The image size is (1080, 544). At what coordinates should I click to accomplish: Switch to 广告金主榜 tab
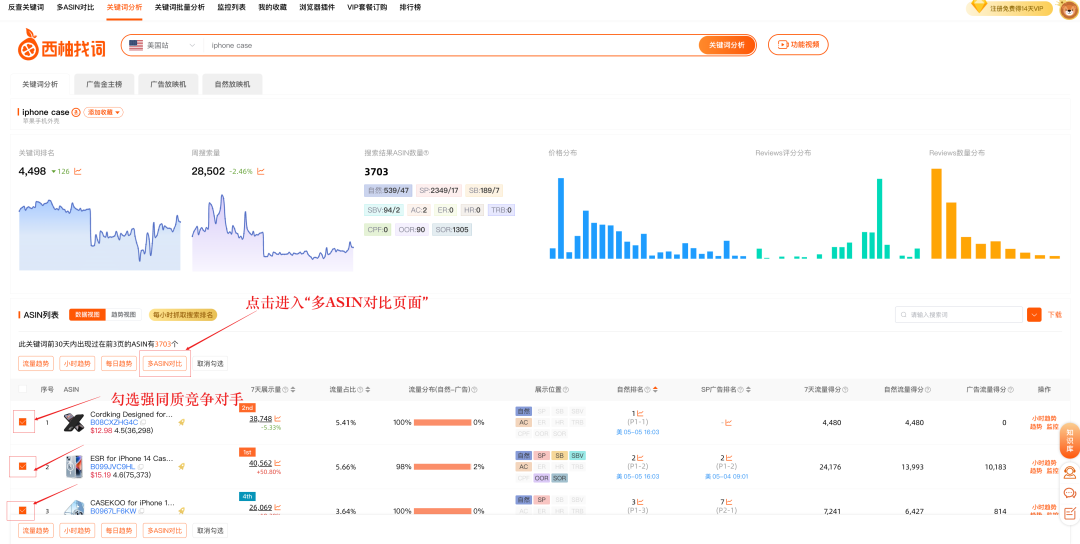click(x=104, y=84)
